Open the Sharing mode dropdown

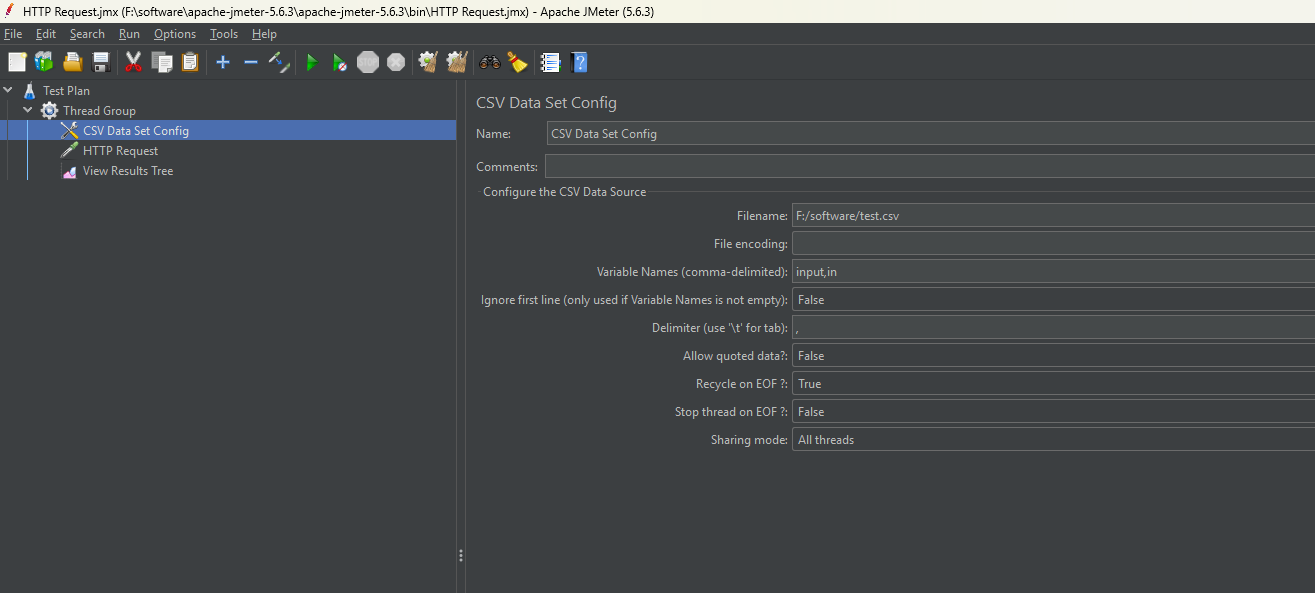tap(1053, 439)
